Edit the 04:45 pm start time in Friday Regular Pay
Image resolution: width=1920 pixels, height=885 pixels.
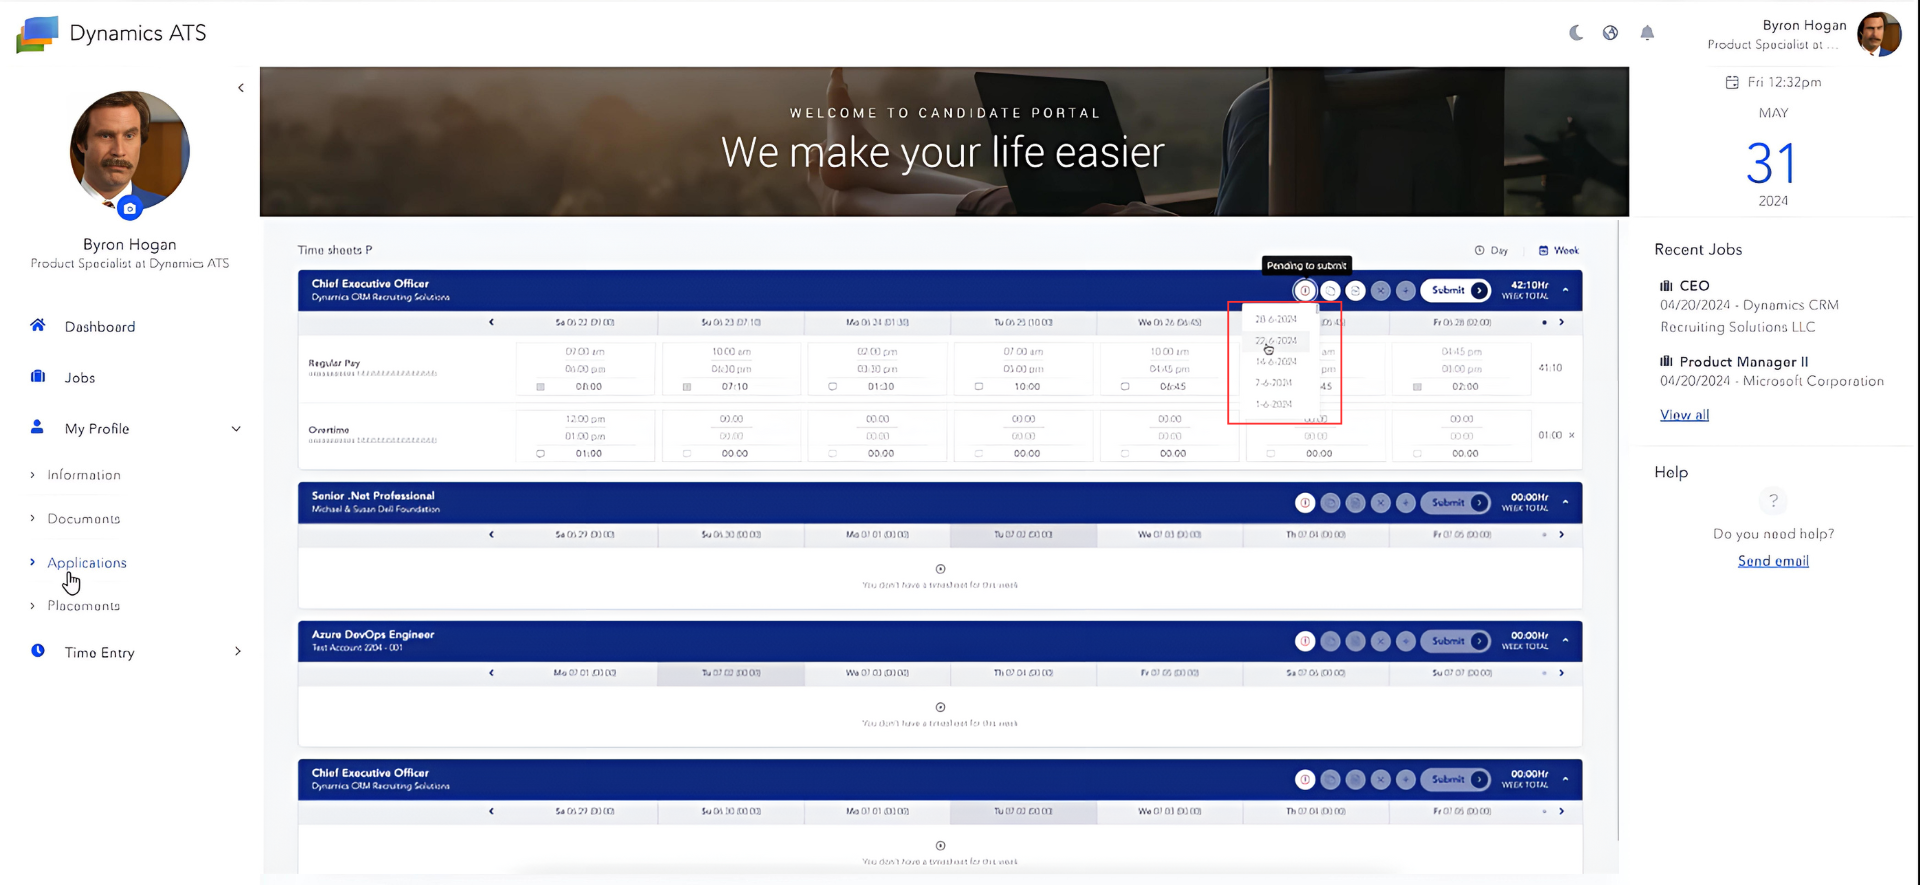1461,352
